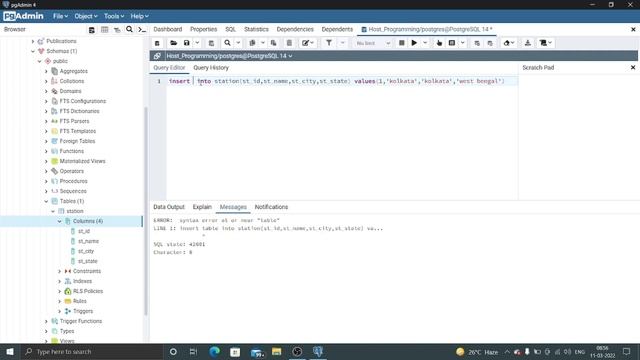Click the Filtered Rows icon in Browser
Screen dimensions: 640x360
(x=117, y=30)
